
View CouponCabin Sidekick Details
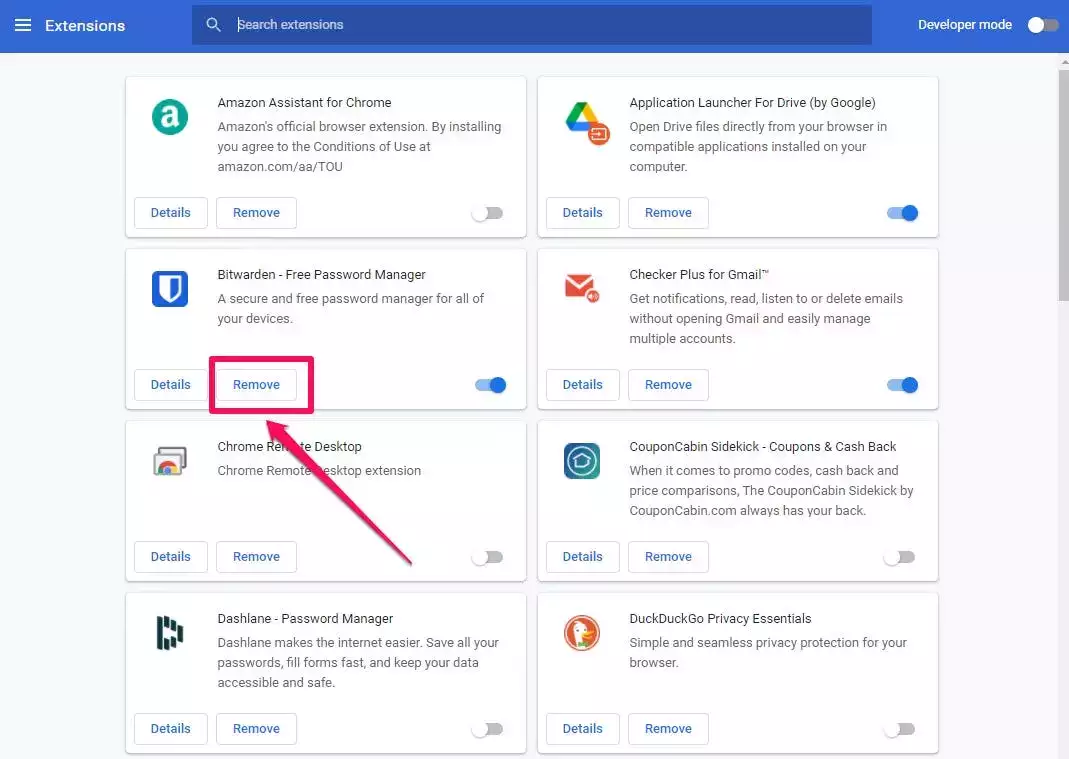(x=582, y=556)
